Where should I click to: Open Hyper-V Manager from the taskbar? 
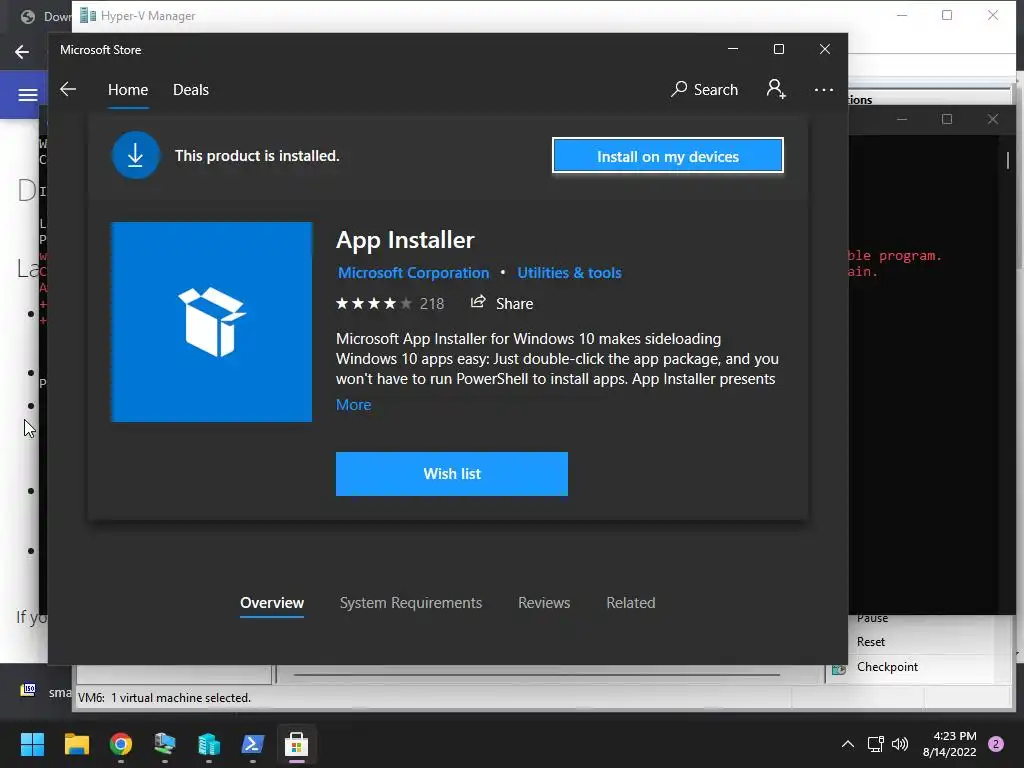click(x=208, y=744)
